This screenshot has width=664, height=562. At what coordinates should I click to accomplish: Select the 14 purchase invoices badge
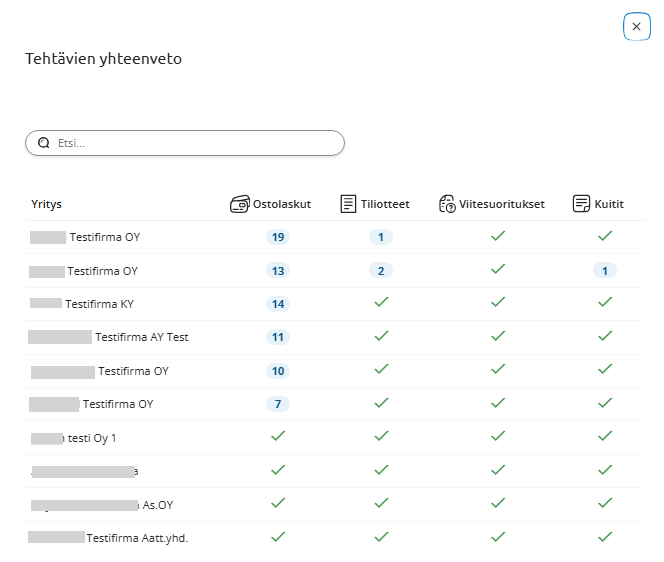(x=278, y=304)
